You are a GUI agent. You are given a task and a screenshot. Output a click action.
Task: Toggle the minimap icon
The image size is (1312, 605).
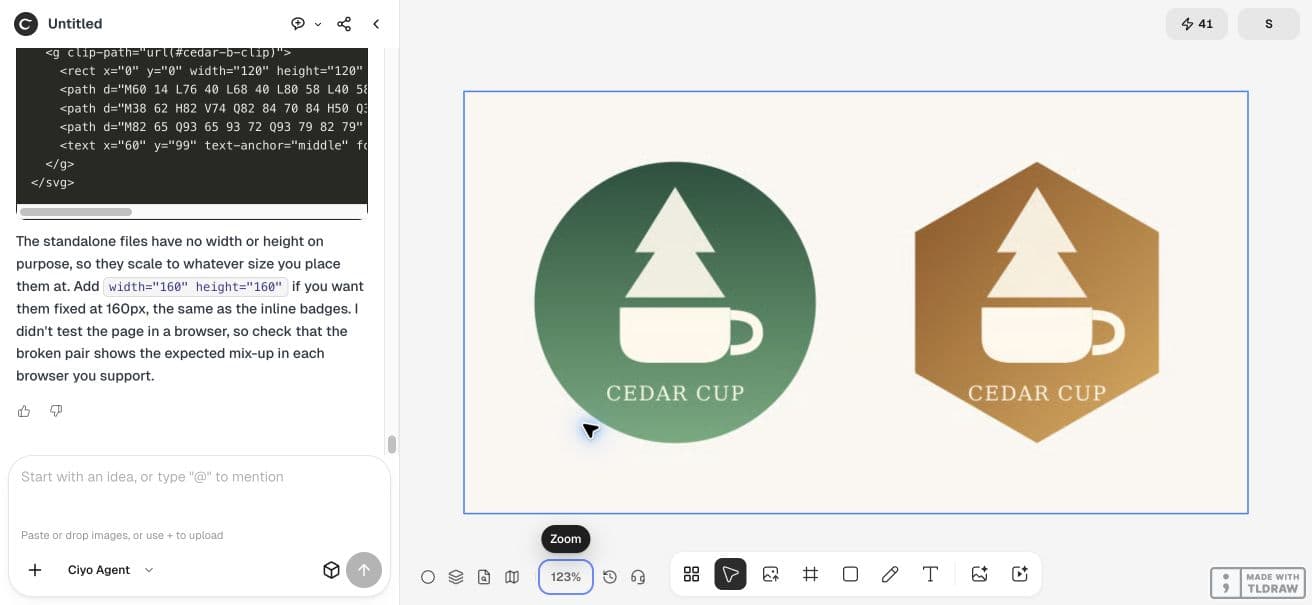point(512,577)
